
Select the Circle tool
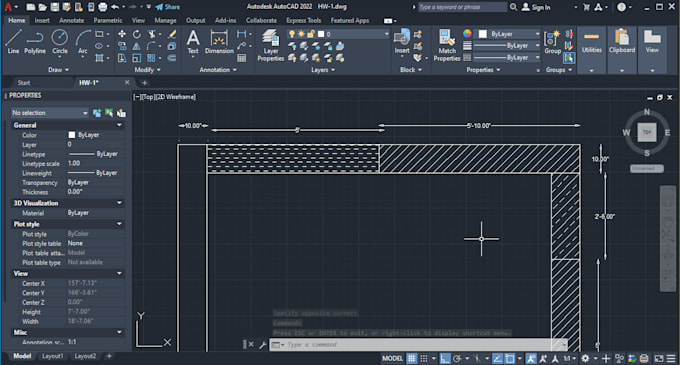pyautogui.click(x=59, y=42)
